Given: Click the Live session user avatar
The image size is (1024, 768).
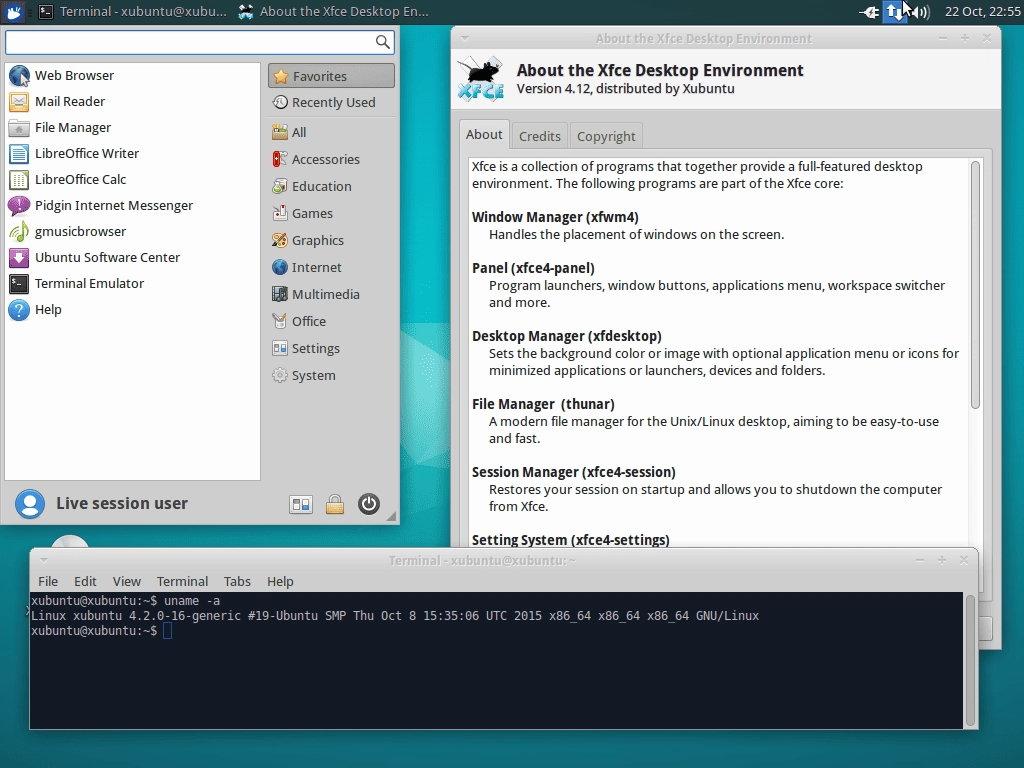Looking at the screenshot, I should [x=30, y=504].
